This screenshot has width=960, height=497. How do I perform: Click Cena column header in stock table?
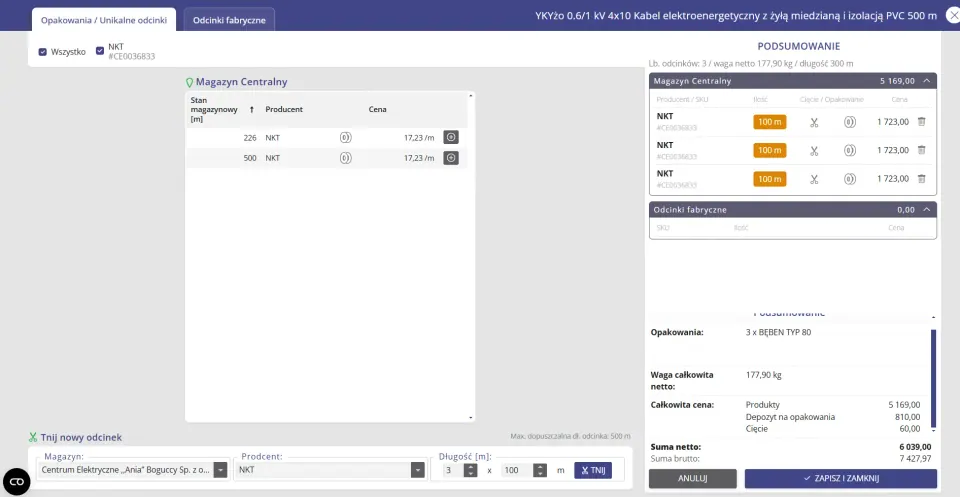pyautogui.click(x=377, y=110)
